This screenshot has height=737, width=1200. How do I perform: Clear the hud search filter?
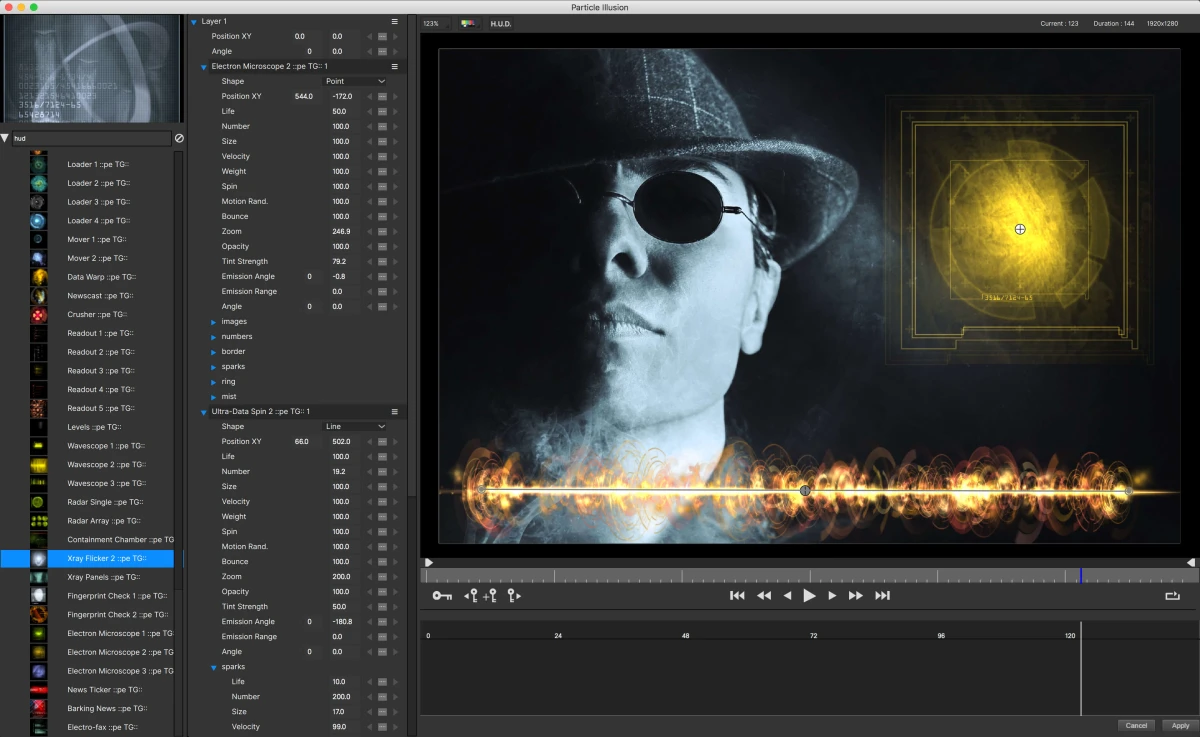[x=179, y=138]
